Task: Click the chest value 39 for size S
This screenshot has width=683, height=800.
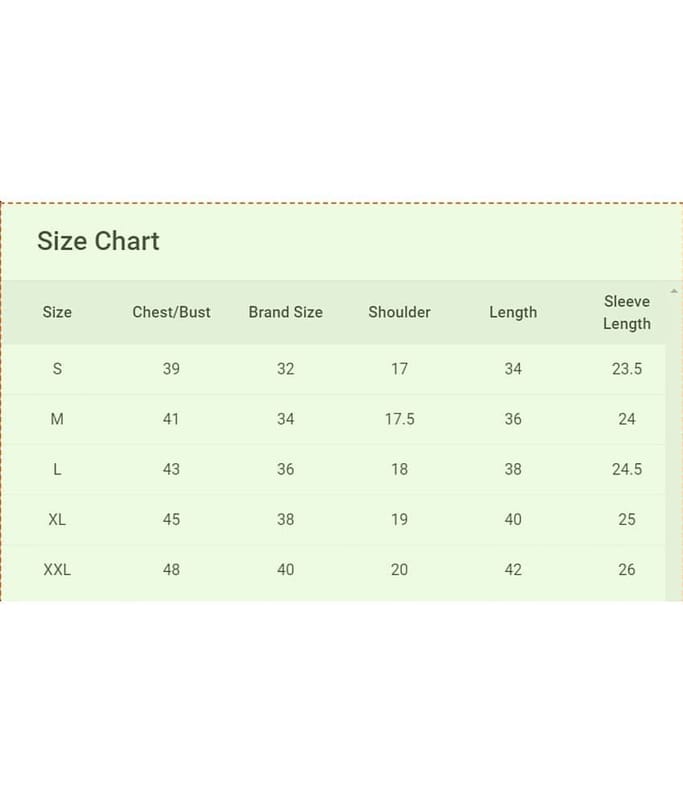Action: pos(171,369)
